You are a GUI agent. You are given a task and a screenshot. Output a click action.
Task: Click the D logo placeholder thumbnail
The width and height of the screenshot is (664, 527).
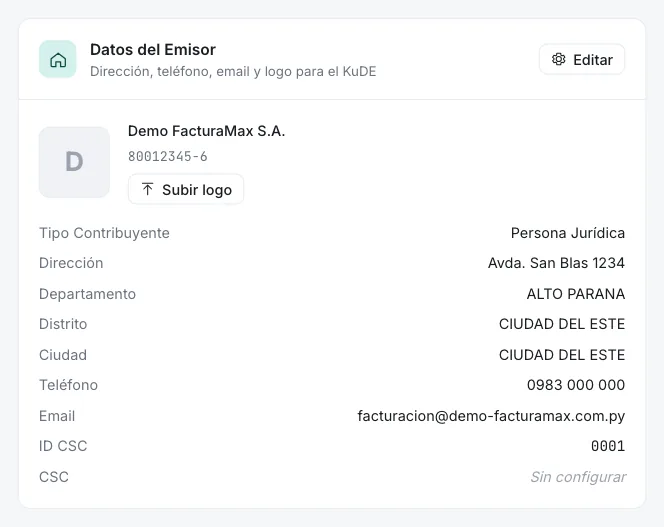(75, 162)
